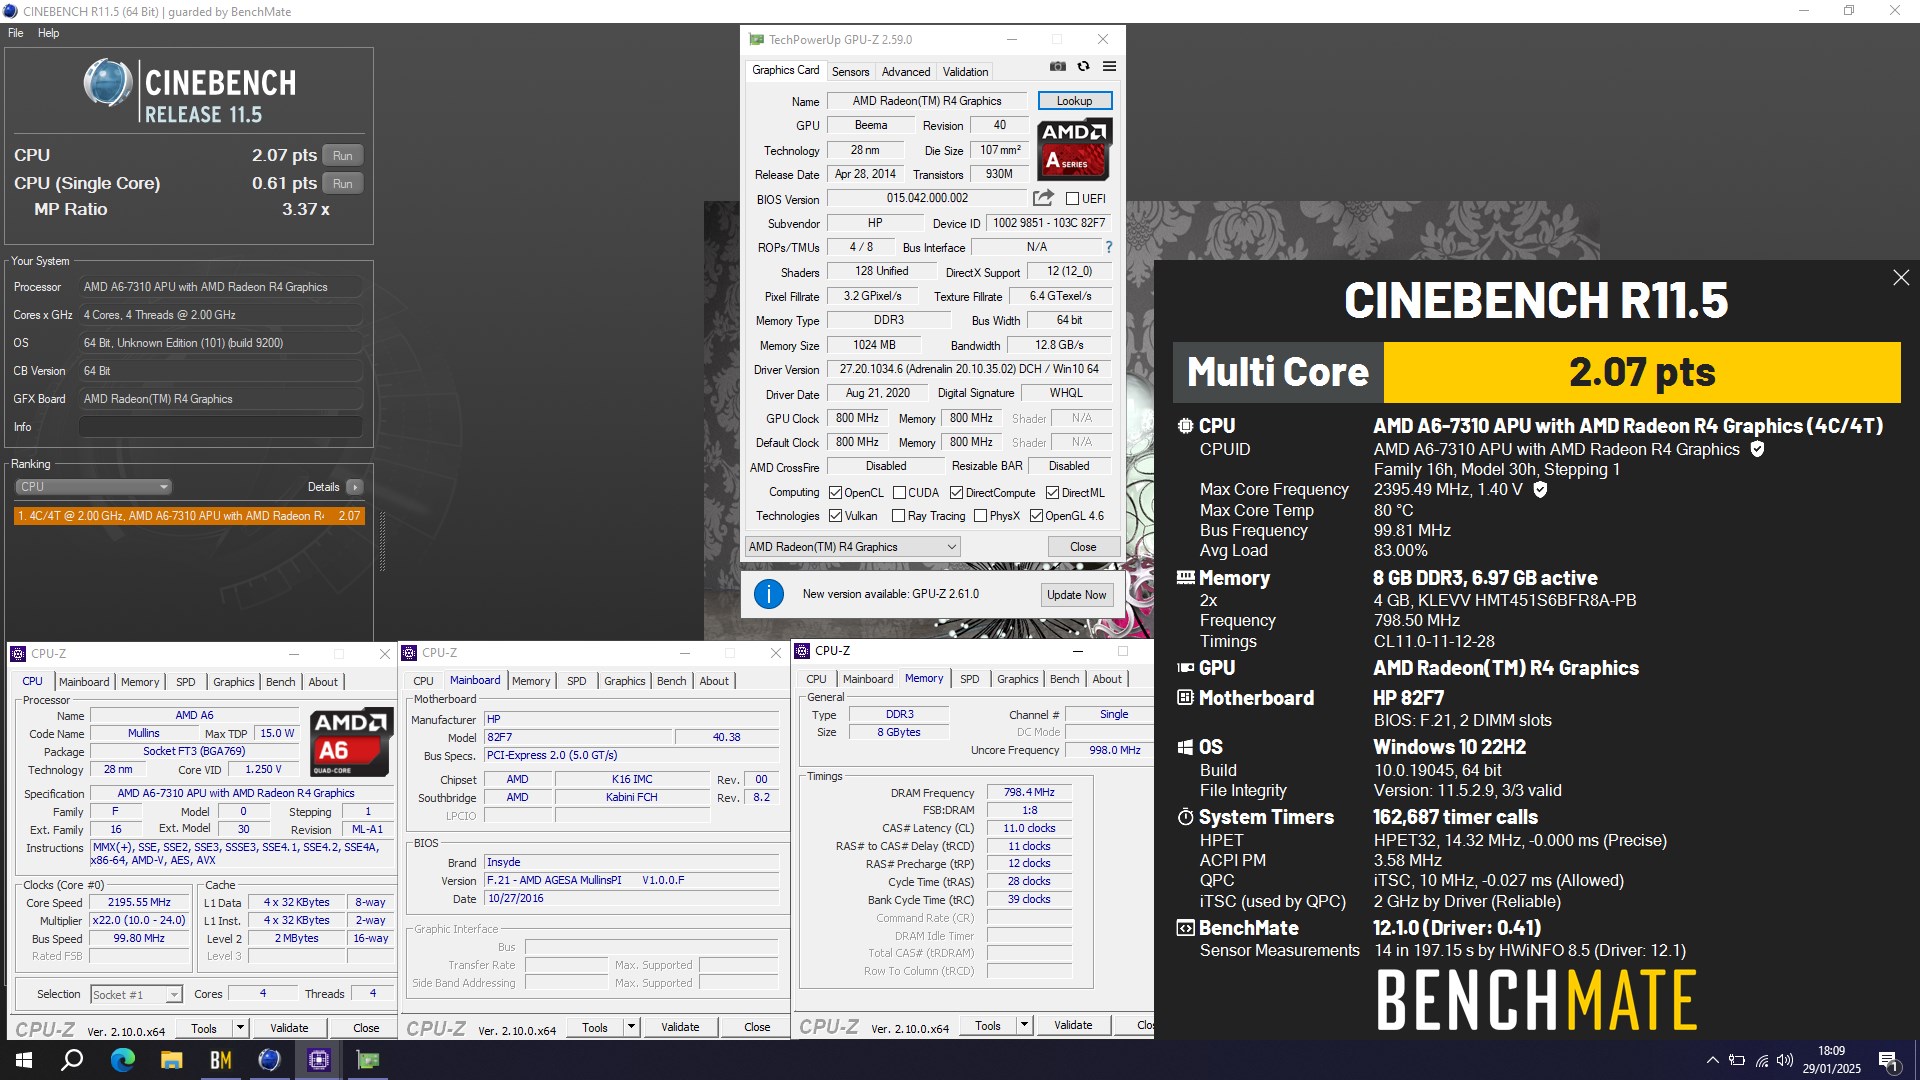Viewport: 1920px width, 1080px height.
Task: Toggle the UEFI checkbox in GPU-Z
Action: (1072, 199)
